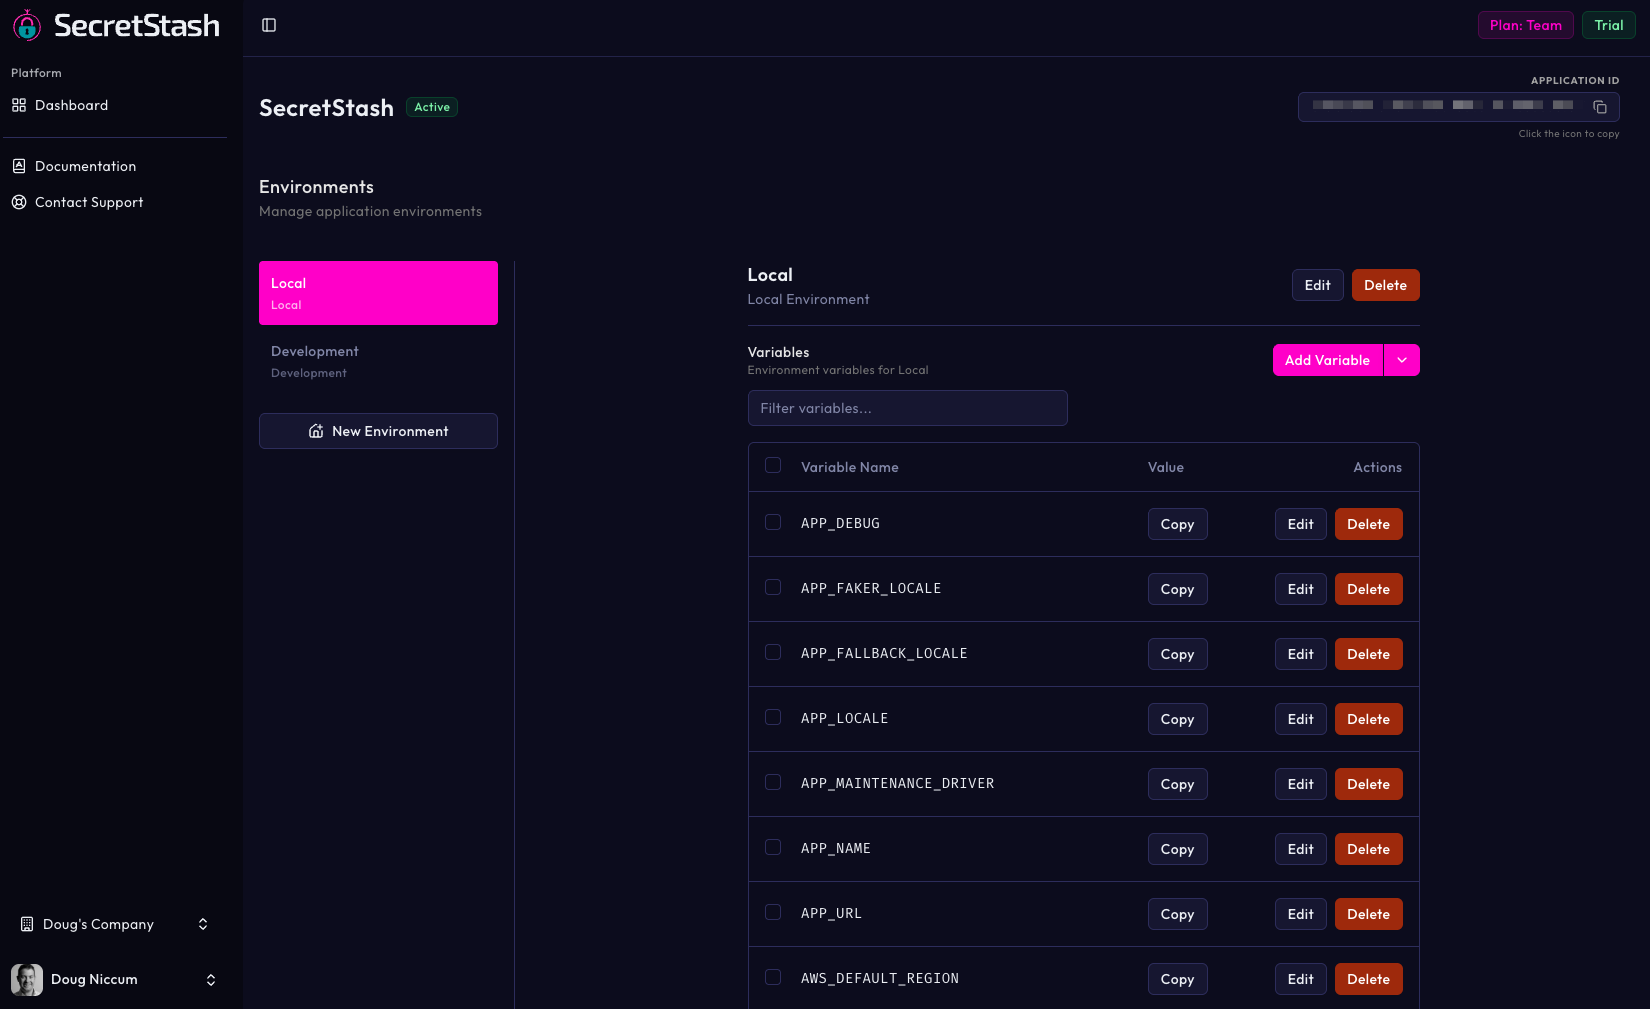
Task: Delete the APP_NAME variable
Action: tap(1369, 849)
